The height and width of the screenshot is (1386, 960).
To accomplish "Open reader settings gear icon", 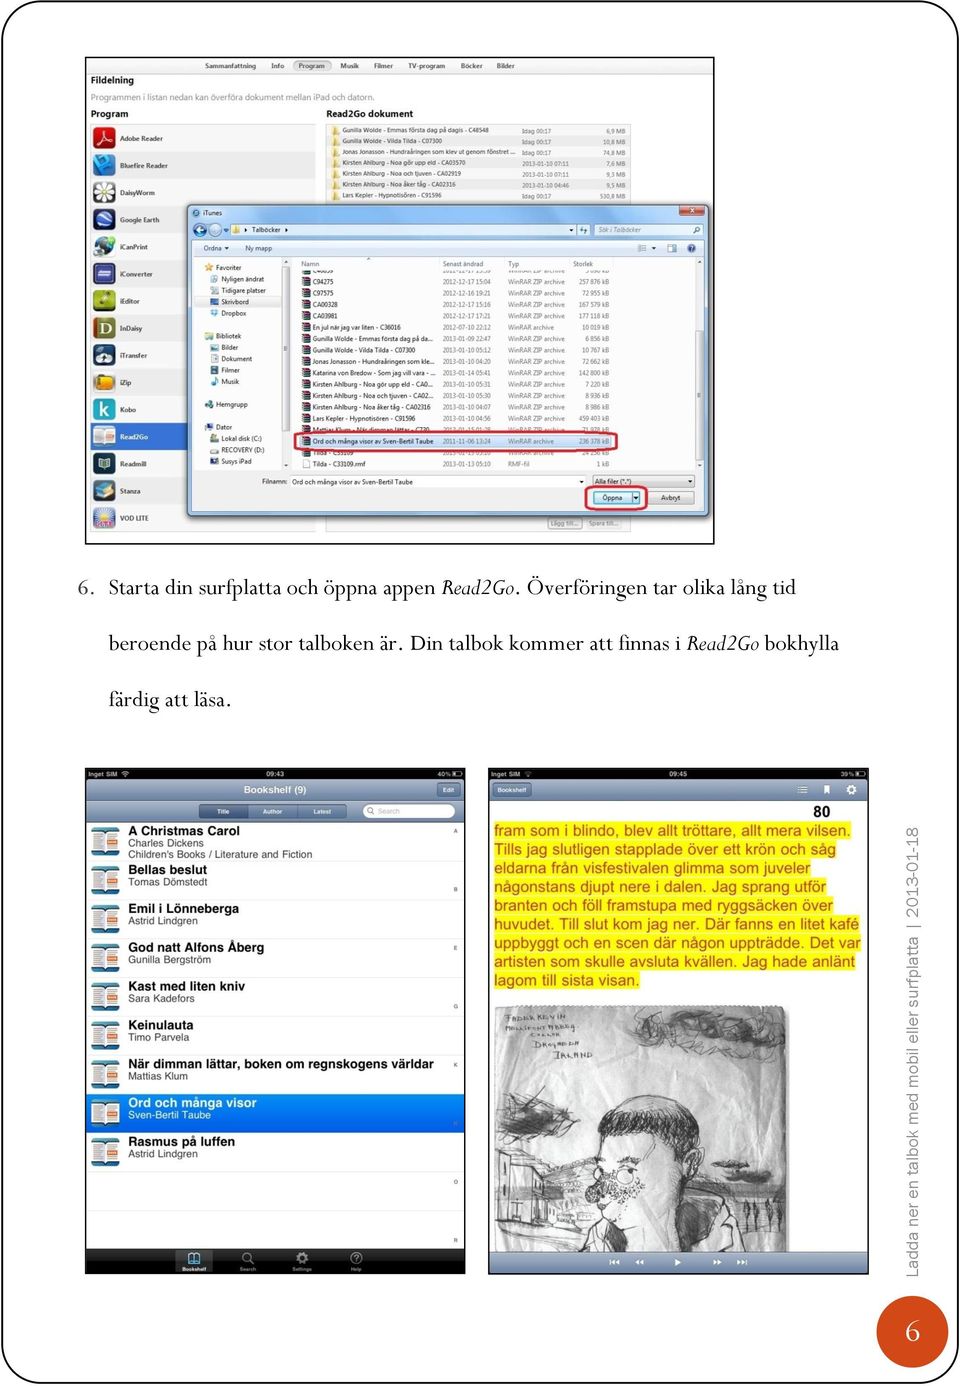I will [x=851, y=790].
